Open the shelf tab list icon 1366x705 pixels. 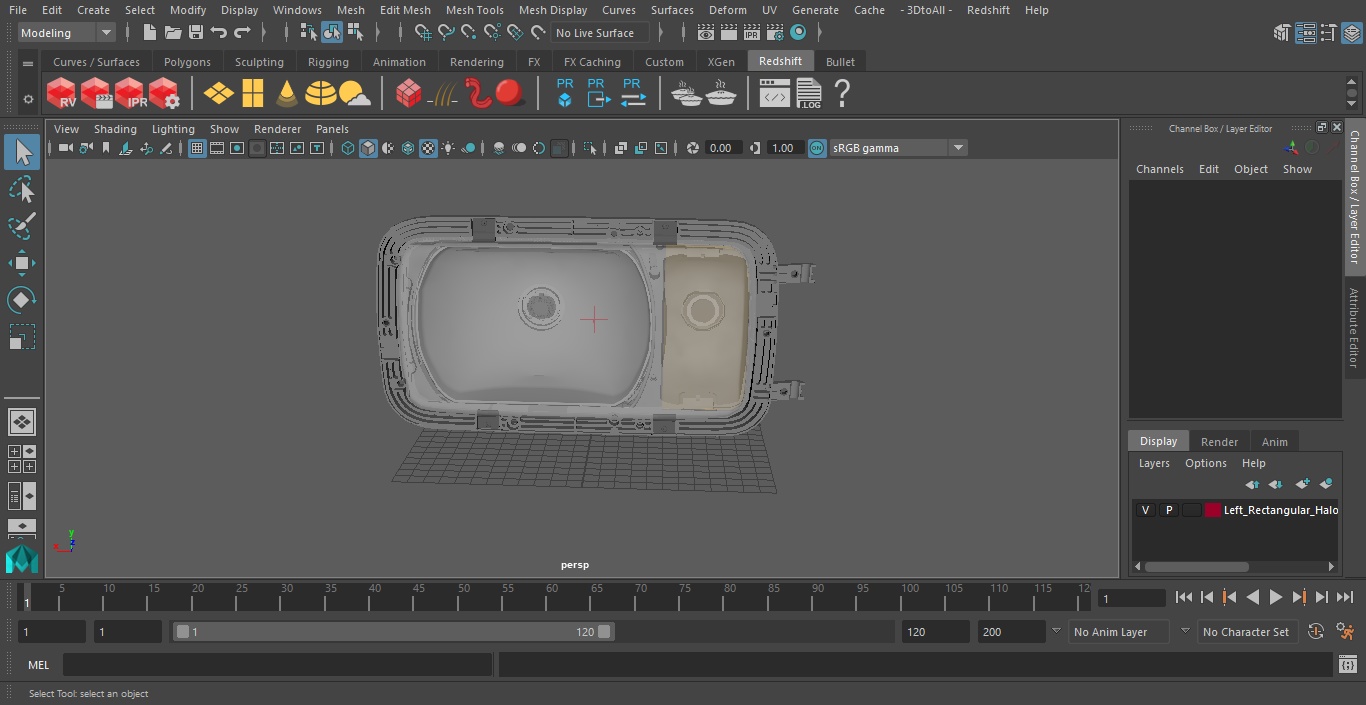click(28, 63)
